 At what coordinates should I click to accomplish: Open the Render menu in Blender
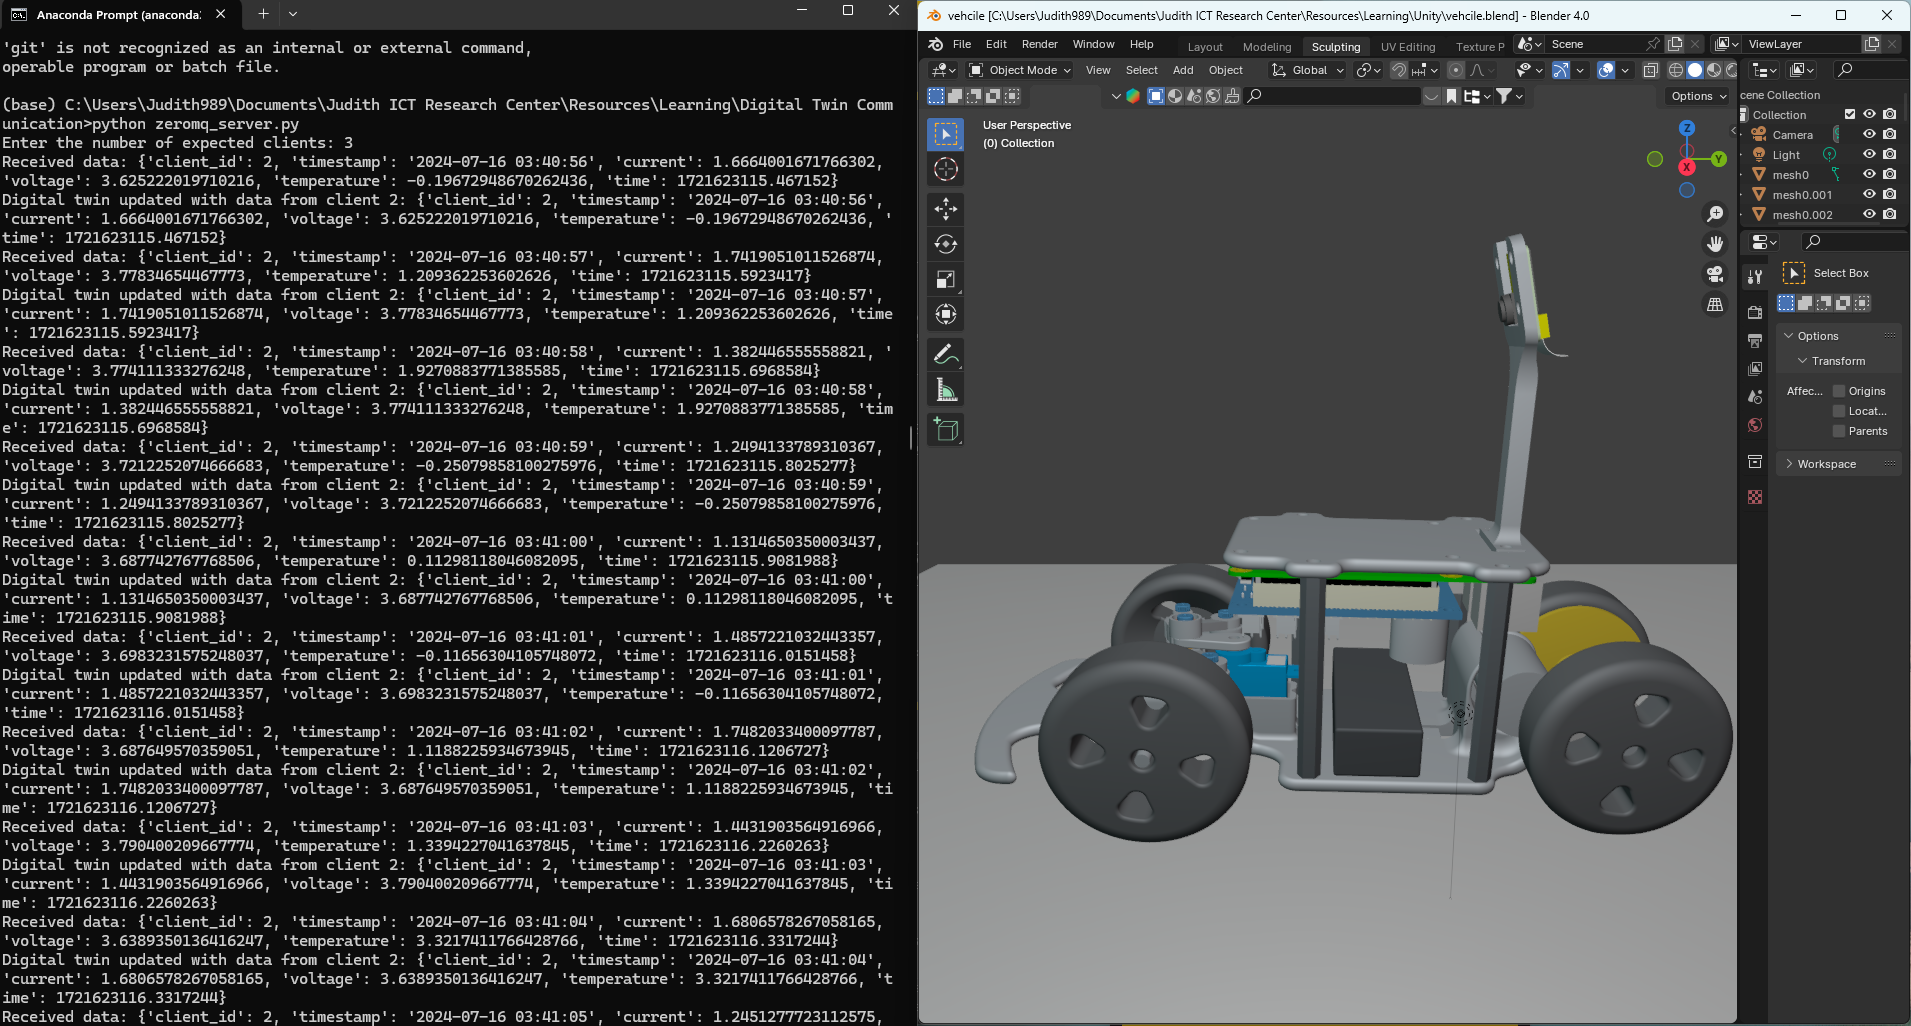[1039, 44]
